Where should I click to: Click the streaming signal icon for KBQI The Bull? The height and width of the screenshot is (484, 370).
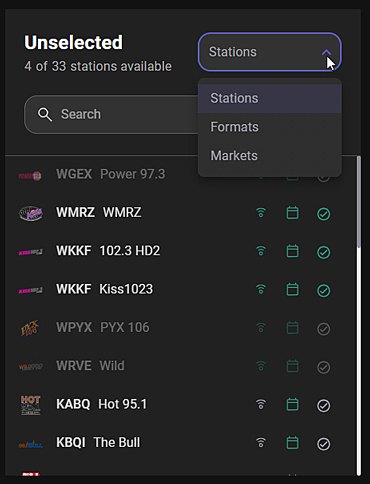261,443
